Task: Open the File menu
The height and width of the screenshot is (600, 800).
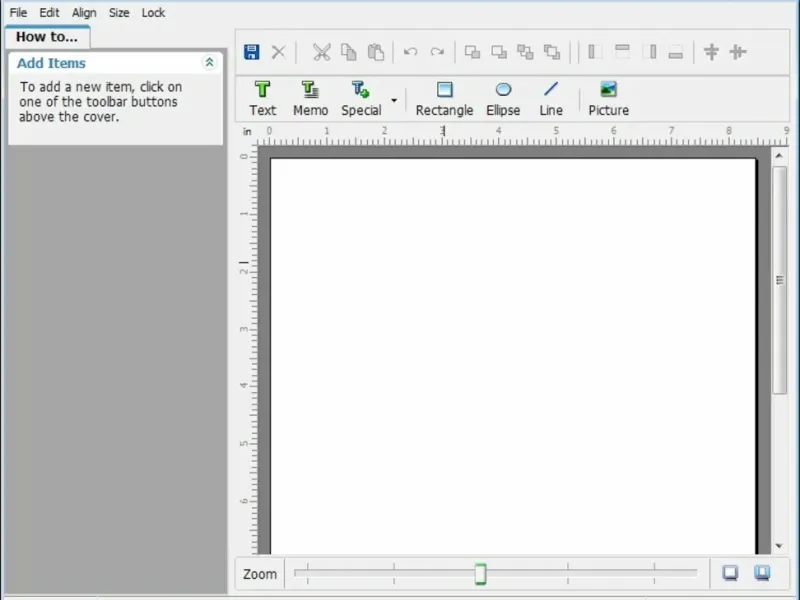Action: pos(18,13)
